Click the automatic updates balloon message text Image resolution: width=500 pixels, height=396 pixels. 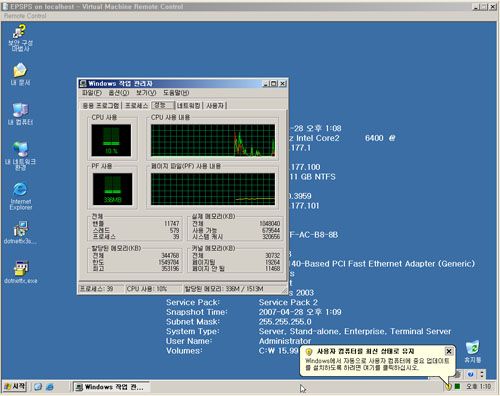click(377, 364)
